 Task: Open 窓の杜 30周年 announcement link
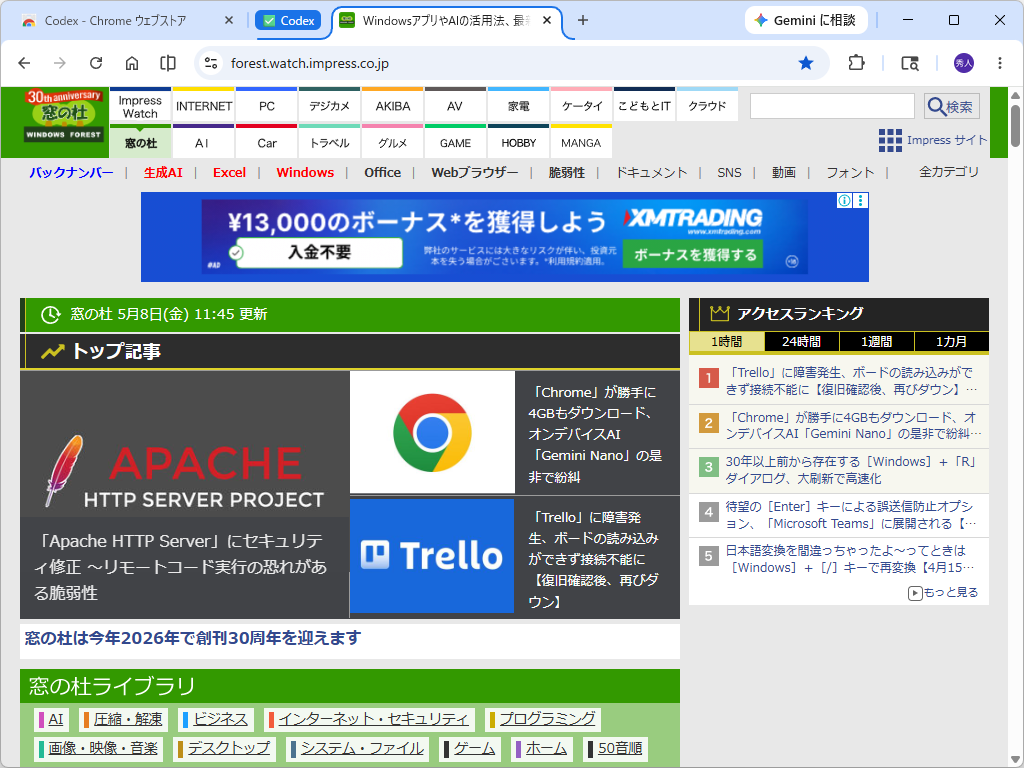[193, 637]
